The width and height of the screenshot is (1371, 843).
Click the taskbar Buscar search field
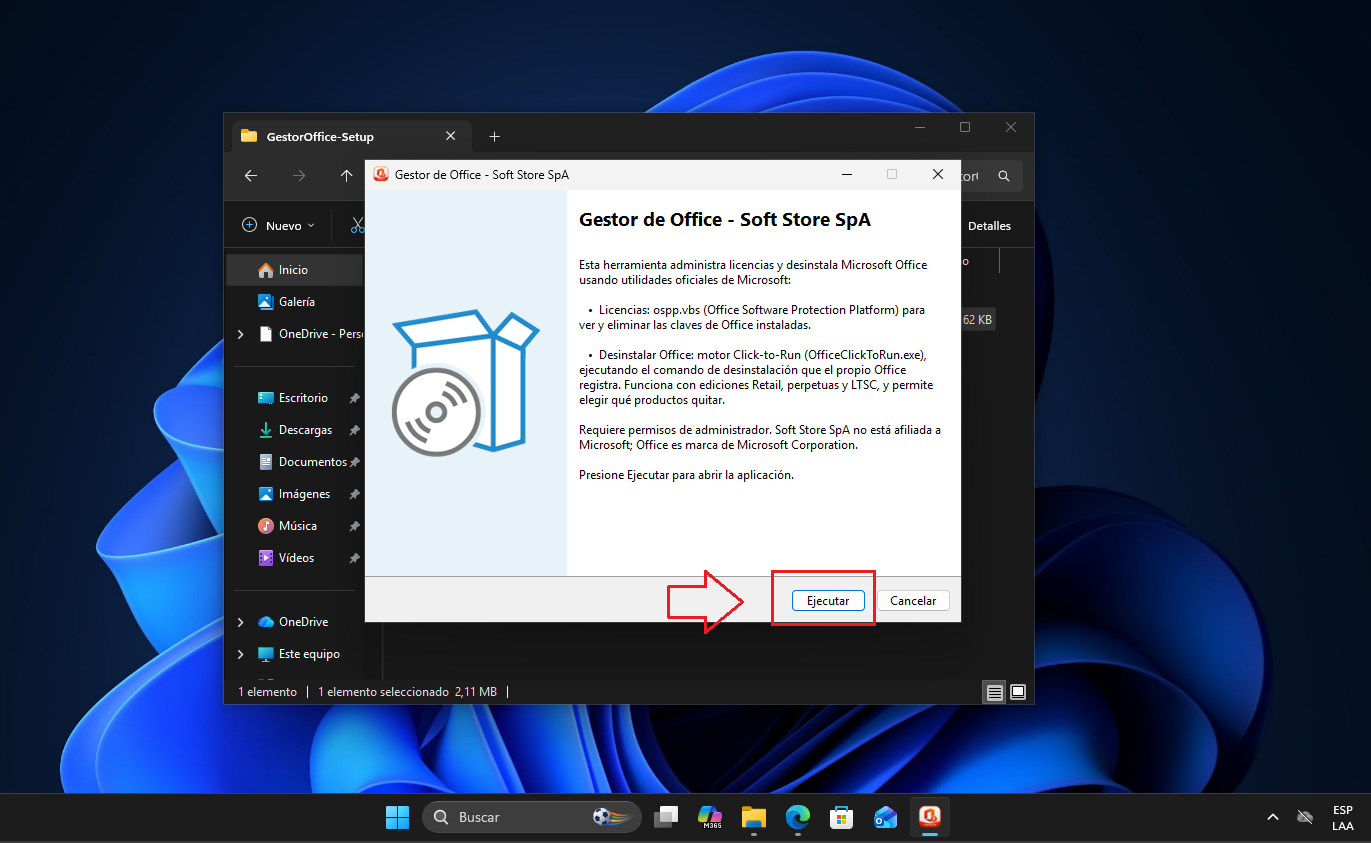532,817
